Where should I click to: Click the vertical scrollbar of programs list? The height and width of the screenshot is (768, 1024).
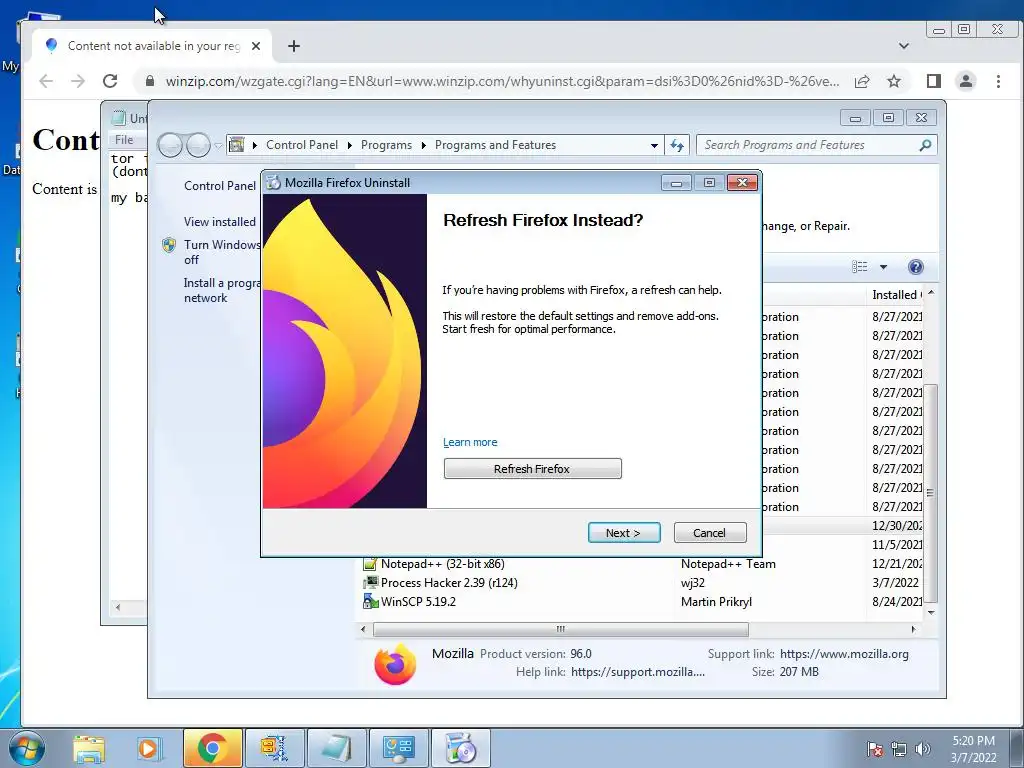(931, 493)
